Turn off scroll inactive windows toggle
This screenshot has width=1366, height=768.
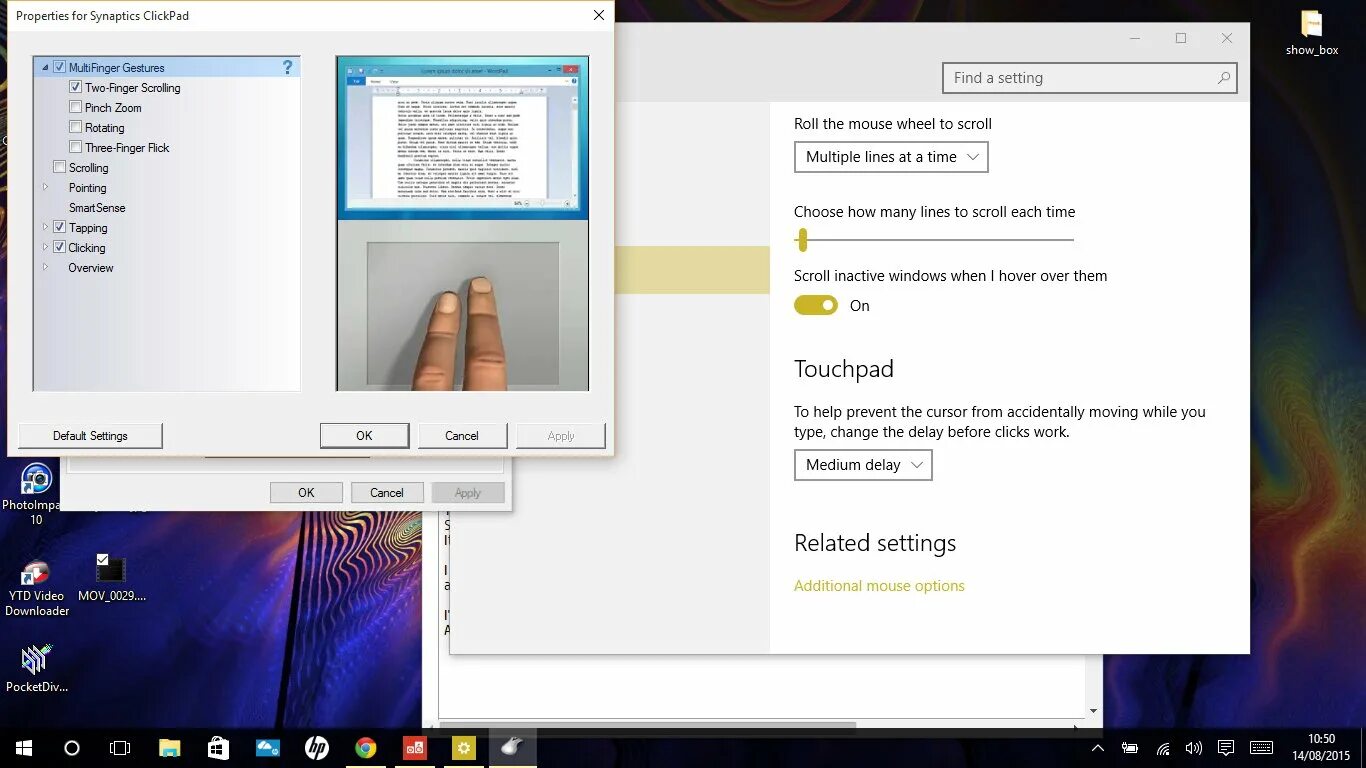[816, 305]
